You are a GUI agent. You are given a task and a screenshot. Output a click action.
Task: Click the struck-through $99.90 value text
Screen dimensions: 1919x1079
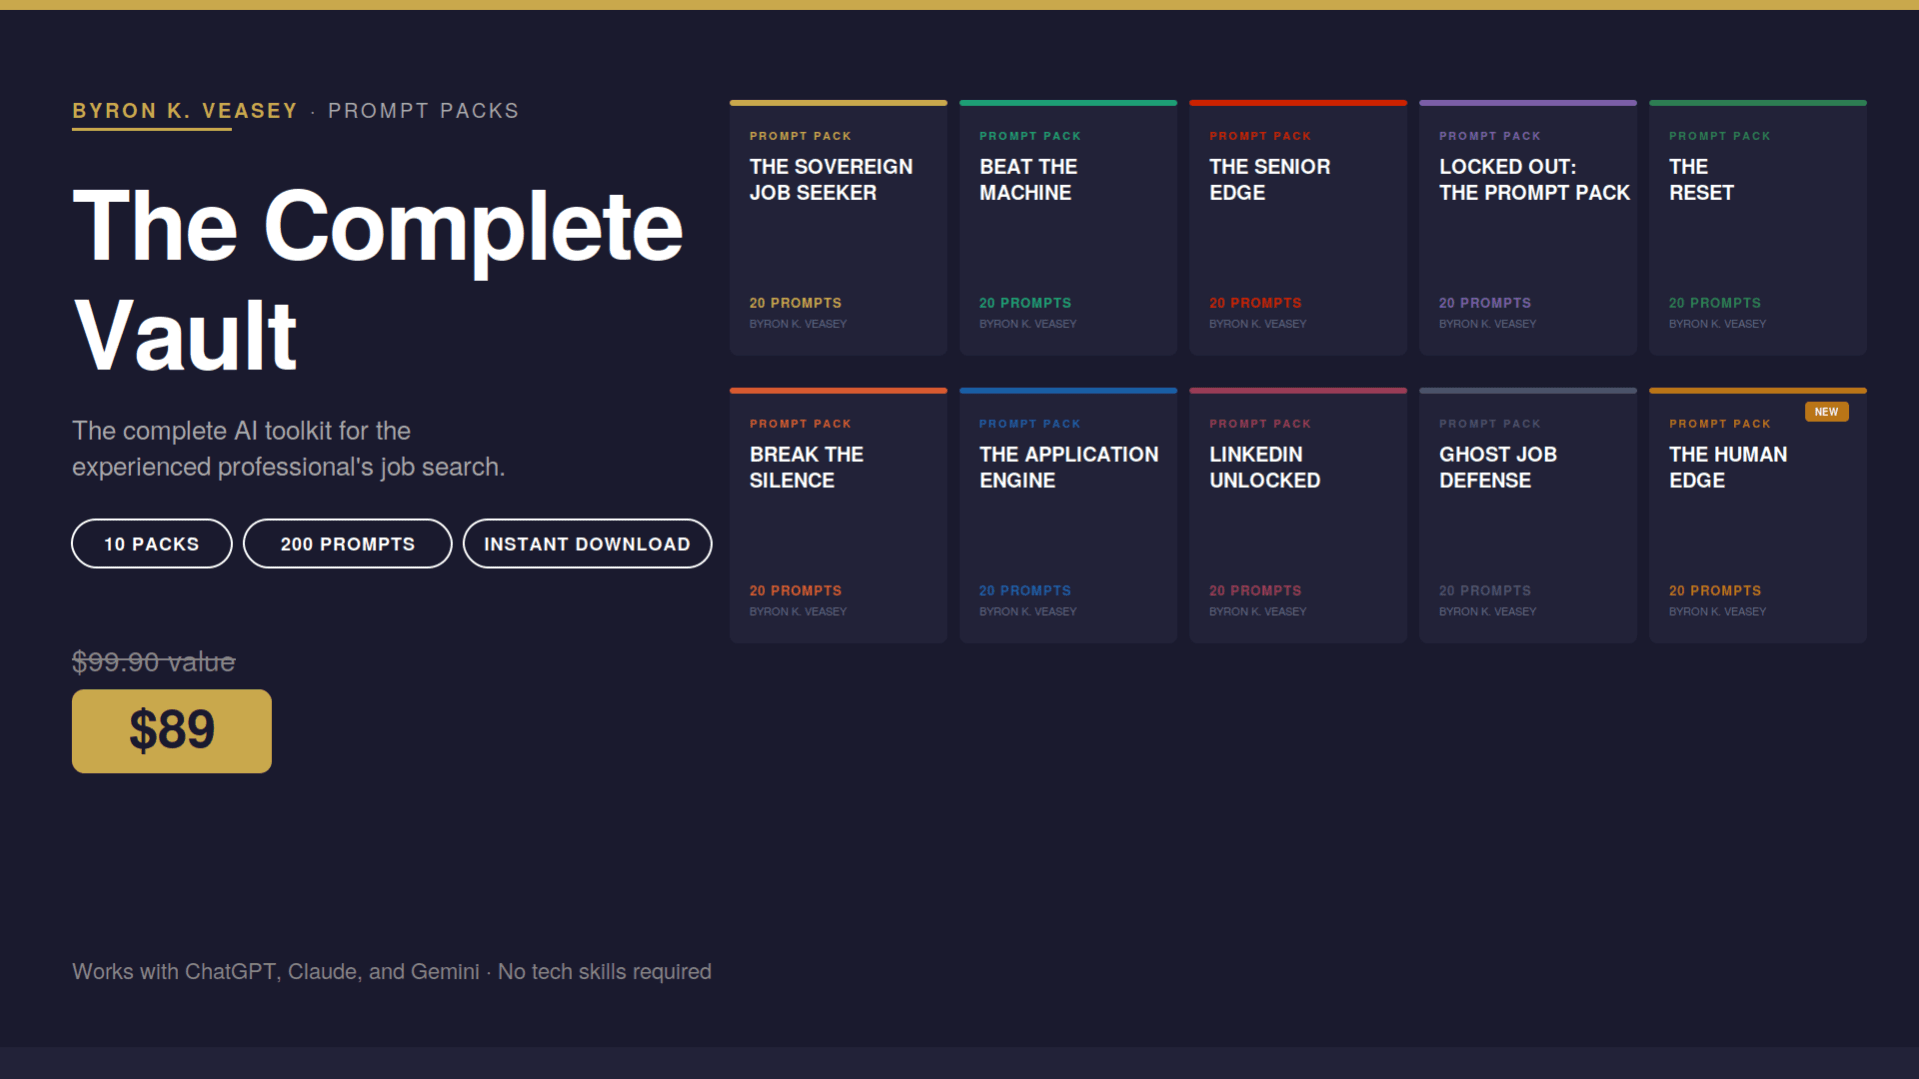tap(154, 662)
